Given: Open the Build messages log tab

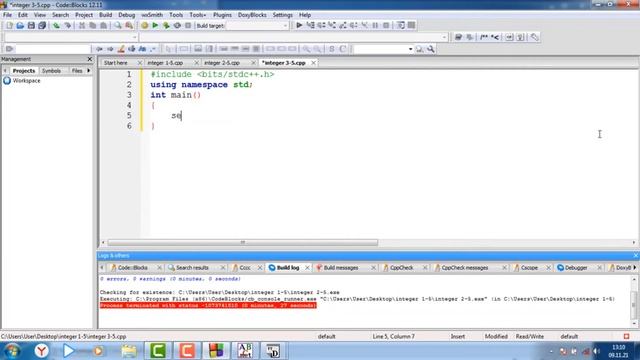Looking at the screenshot, I should pyautogui.click(x=341, y=268).
